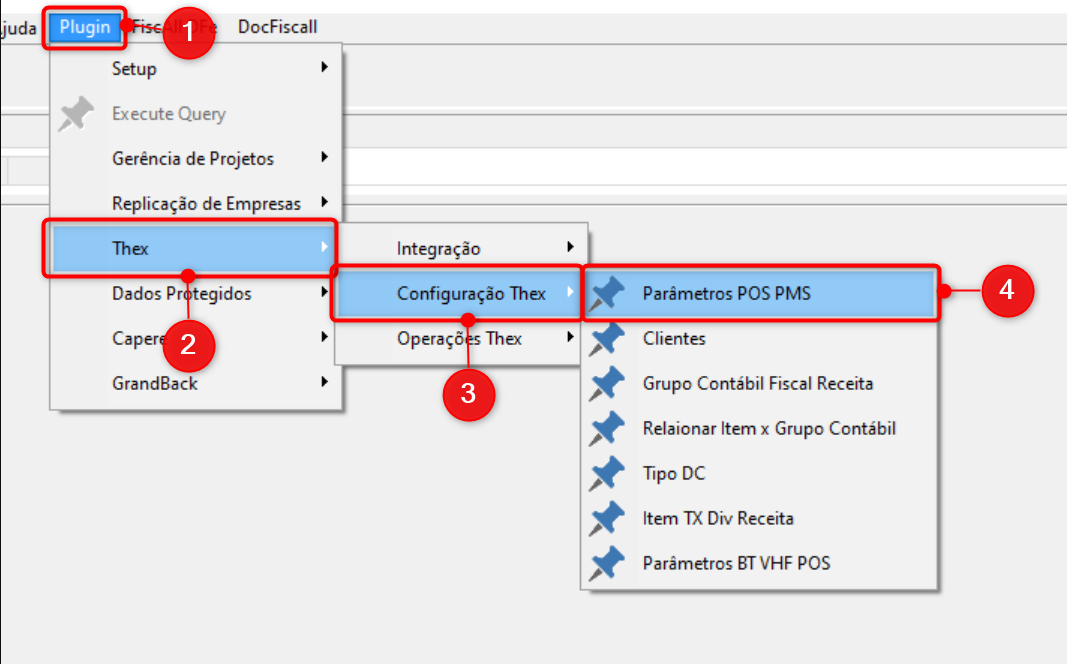The image size is (1067, 664).
Task: Click pin icon beside Relaionar Item x Grupo Contábil
Action: (x=607, y=429)
